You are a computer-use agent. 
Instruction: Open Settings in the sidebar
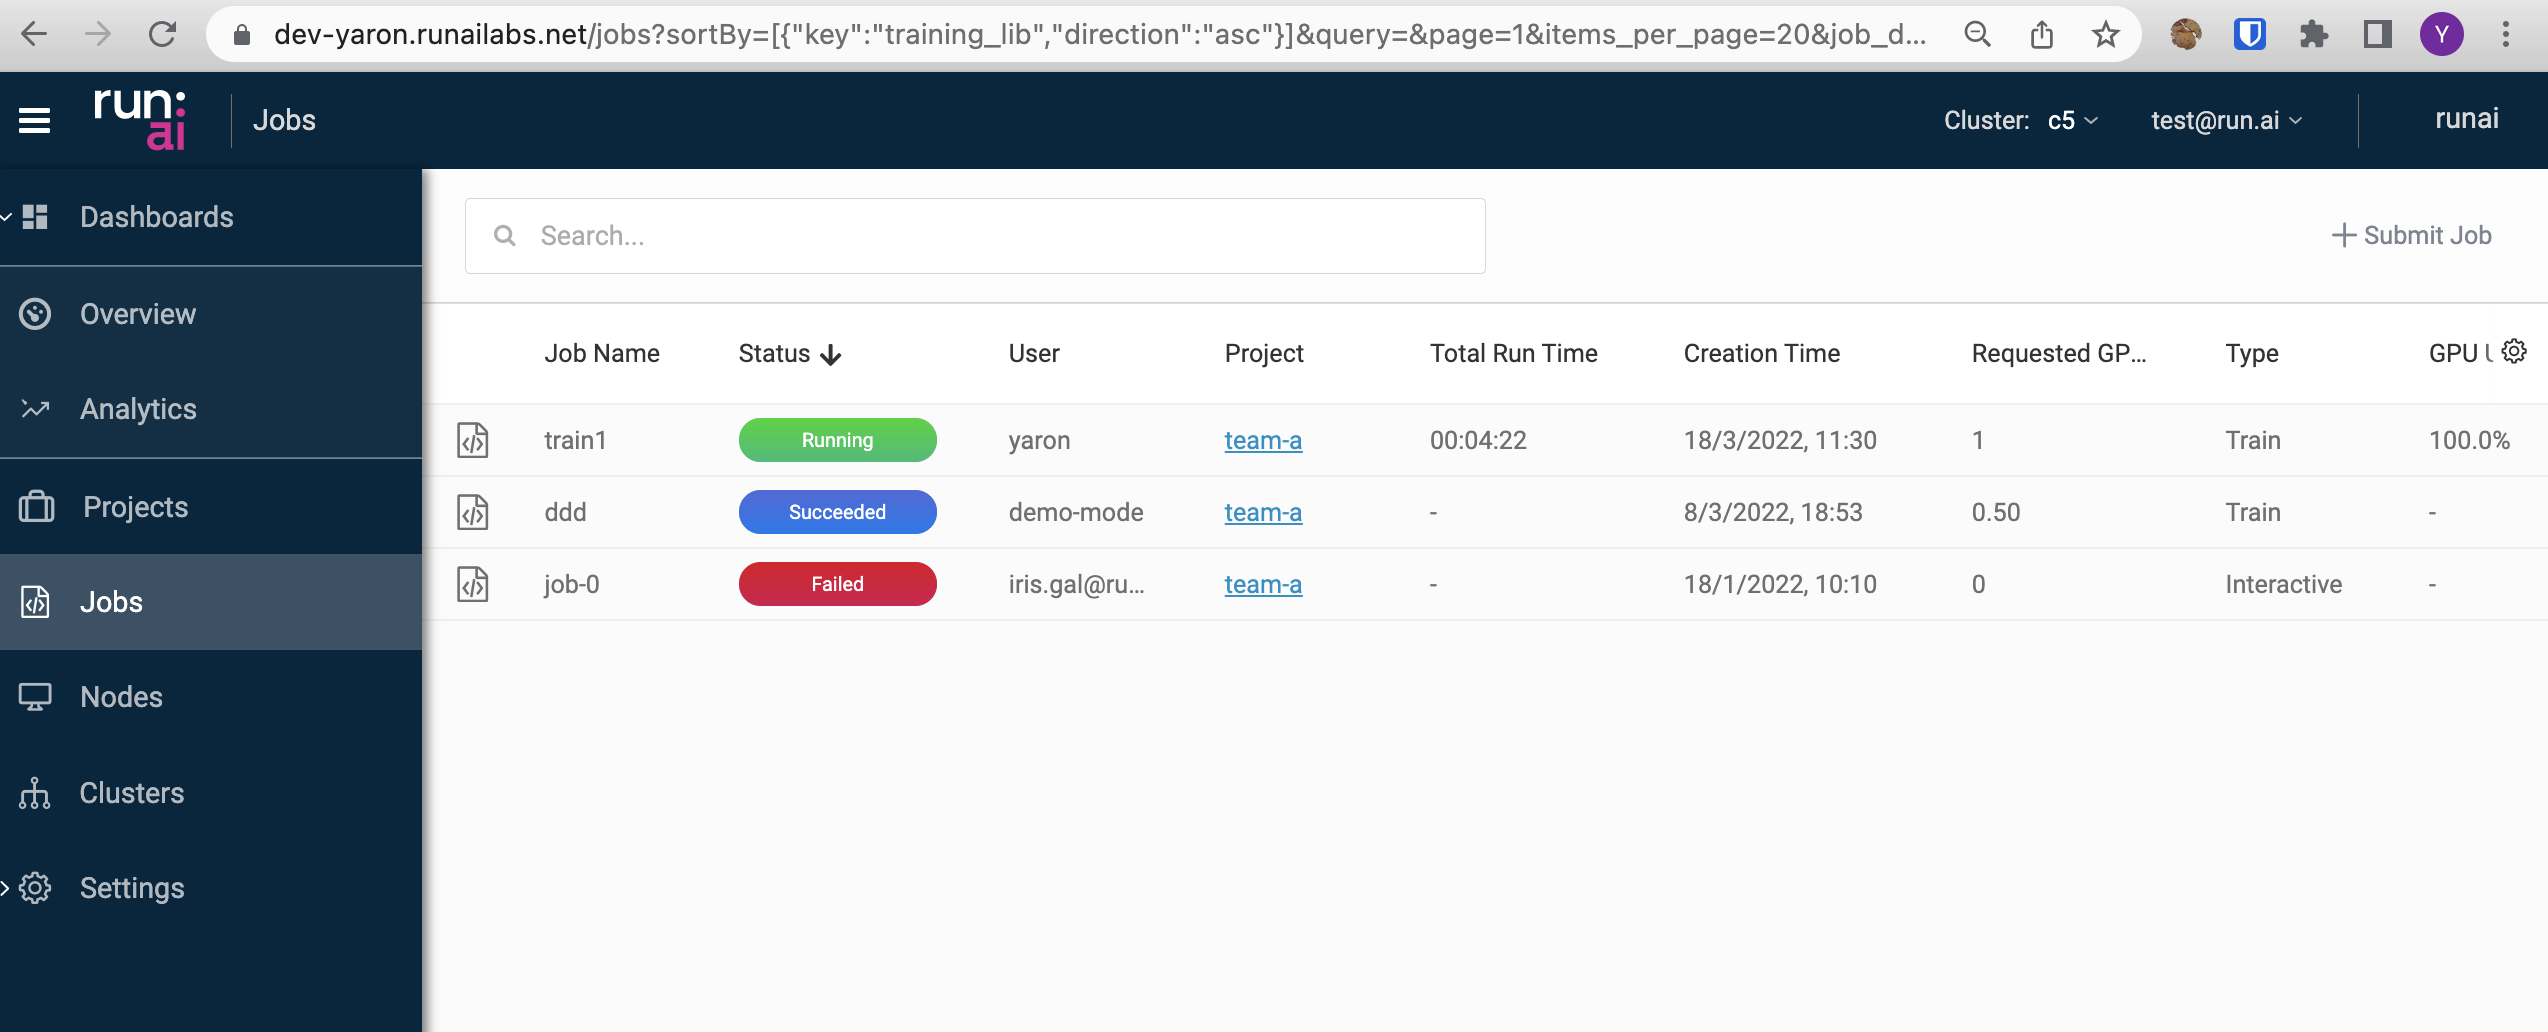click(x=211, y=888)
